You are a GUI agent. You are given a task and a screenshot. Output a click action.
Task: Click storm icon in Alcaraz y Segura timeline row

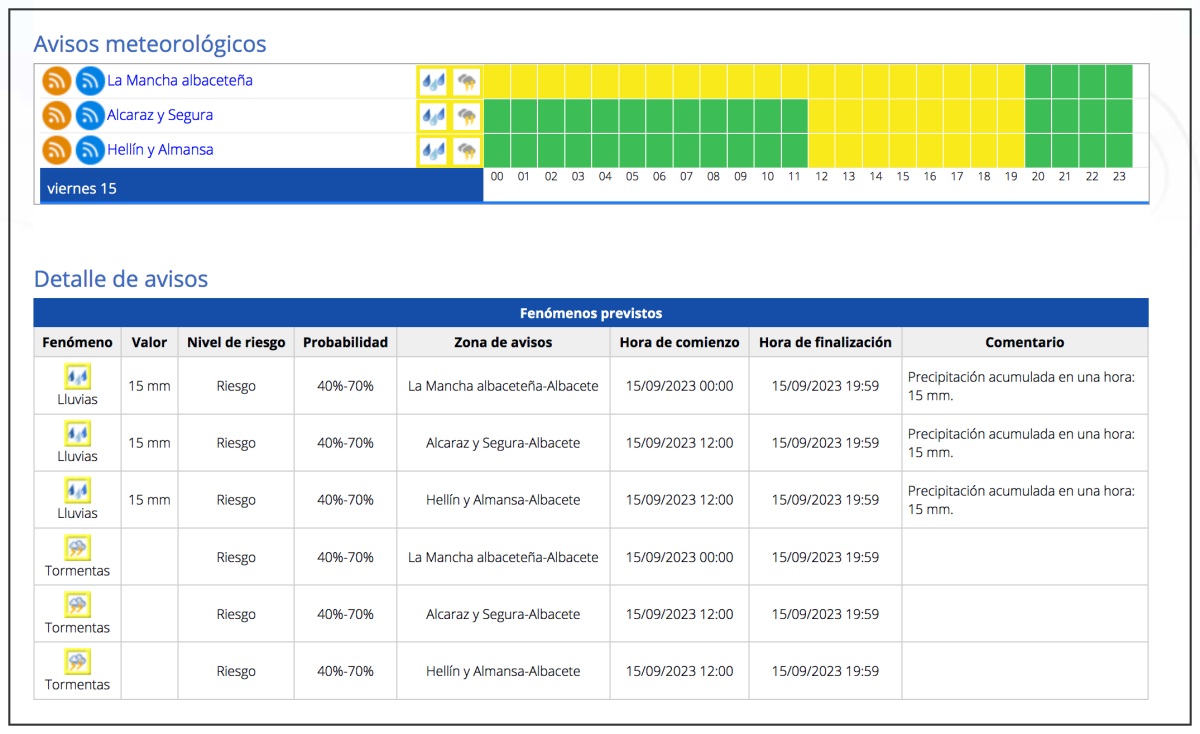pyautogui.click(x=466, y=116)
